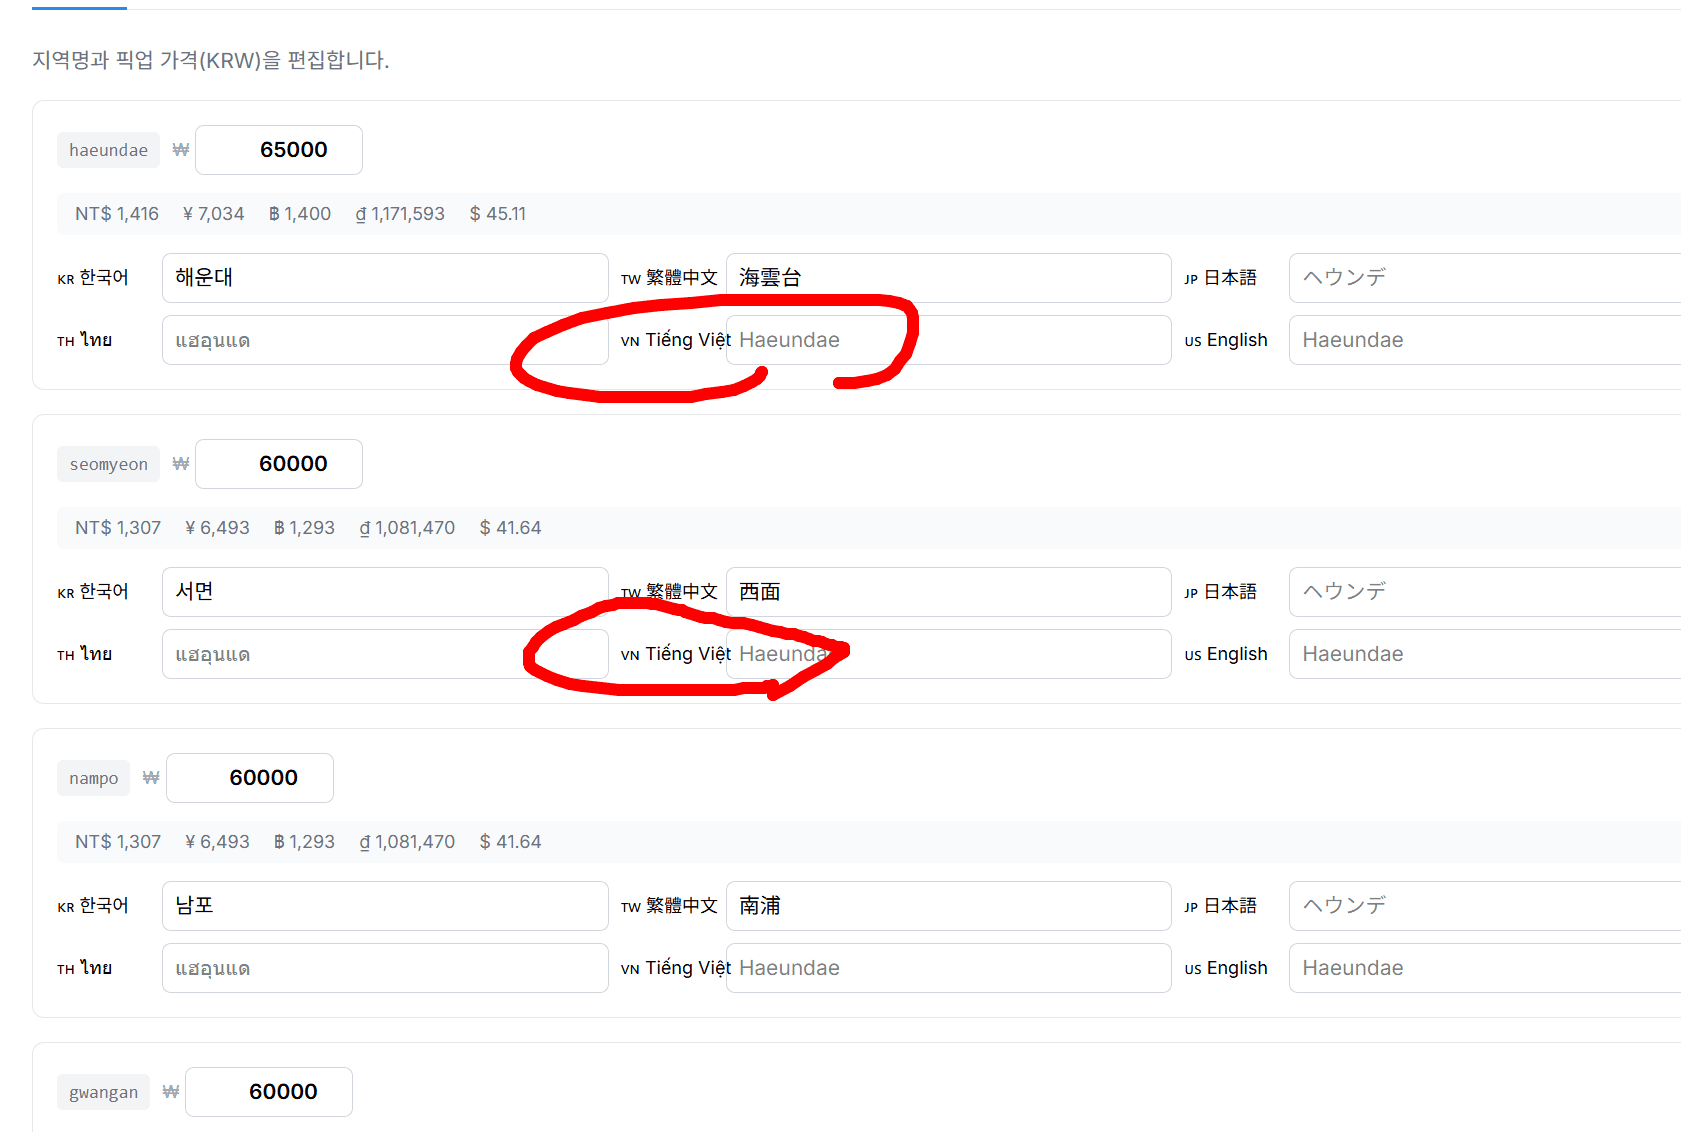This screenshot has width=1681, height=1132.
Task: Click the Traditional Chinese field with 西面
Action: coord(947,592)
